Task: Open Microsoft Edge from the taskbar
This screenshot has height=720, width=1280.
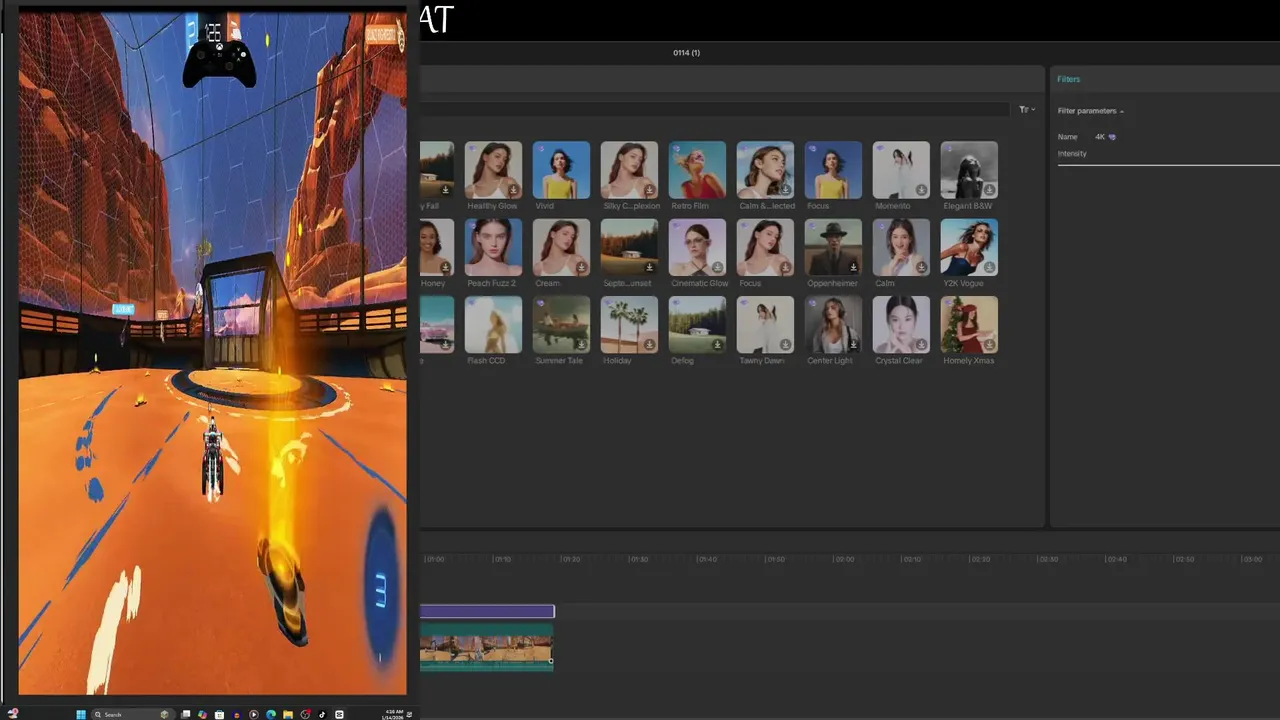Action: point(271,714)
